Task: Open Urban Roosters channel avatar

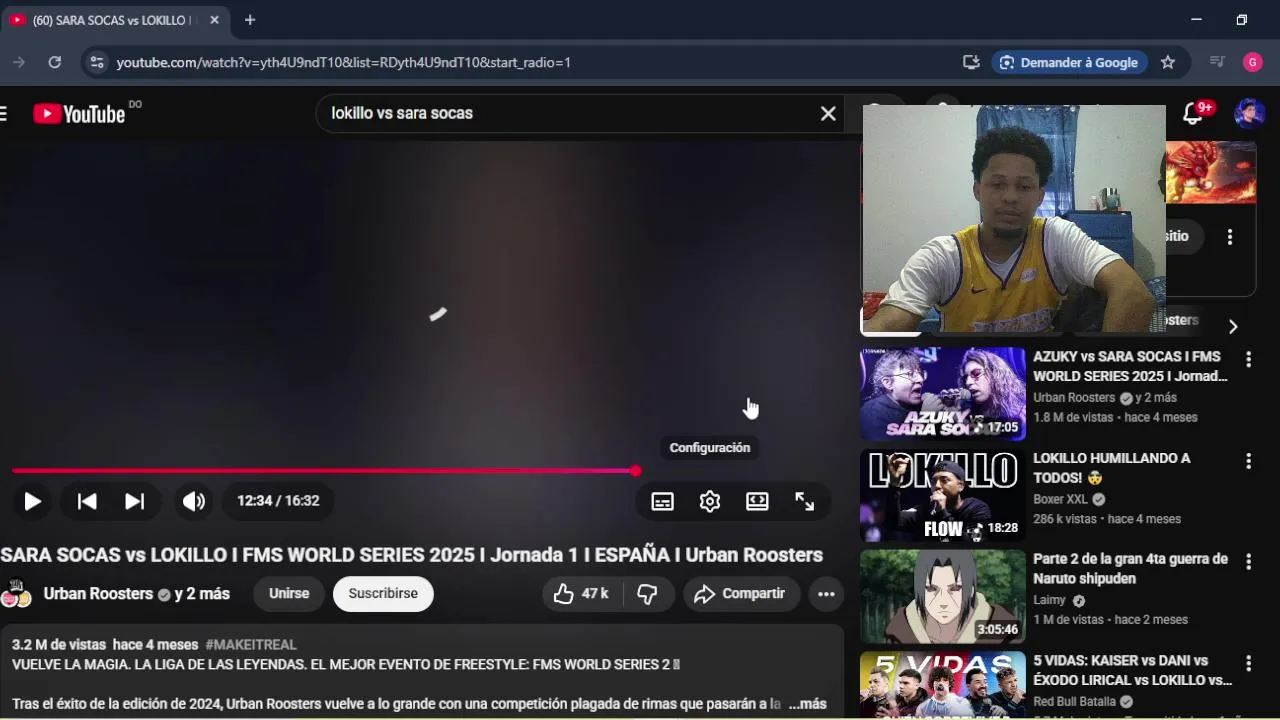Action: click(16, 594)
